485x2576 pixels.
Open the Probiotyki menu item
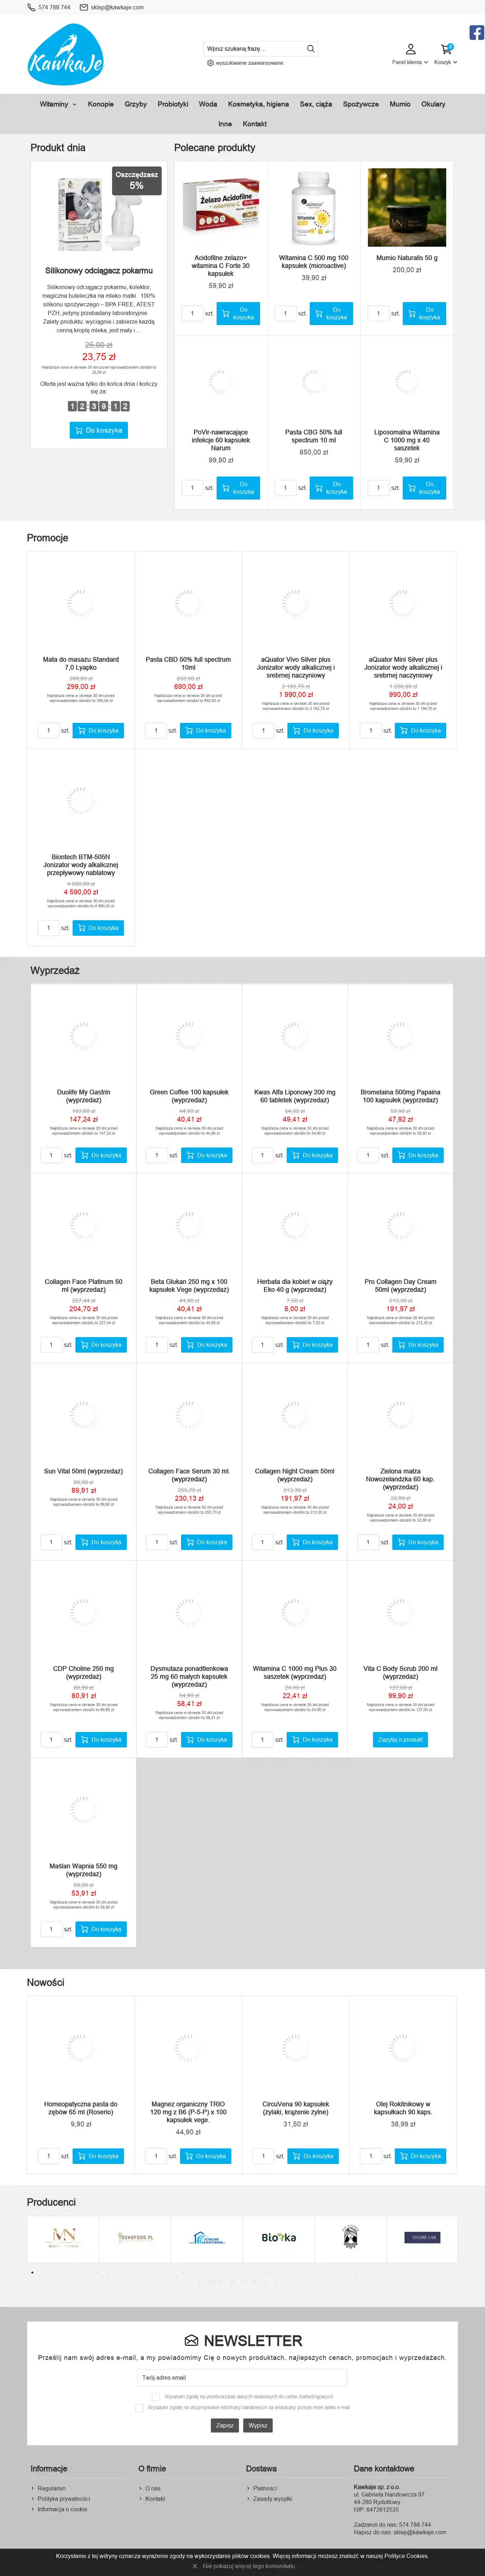(173, 104)
